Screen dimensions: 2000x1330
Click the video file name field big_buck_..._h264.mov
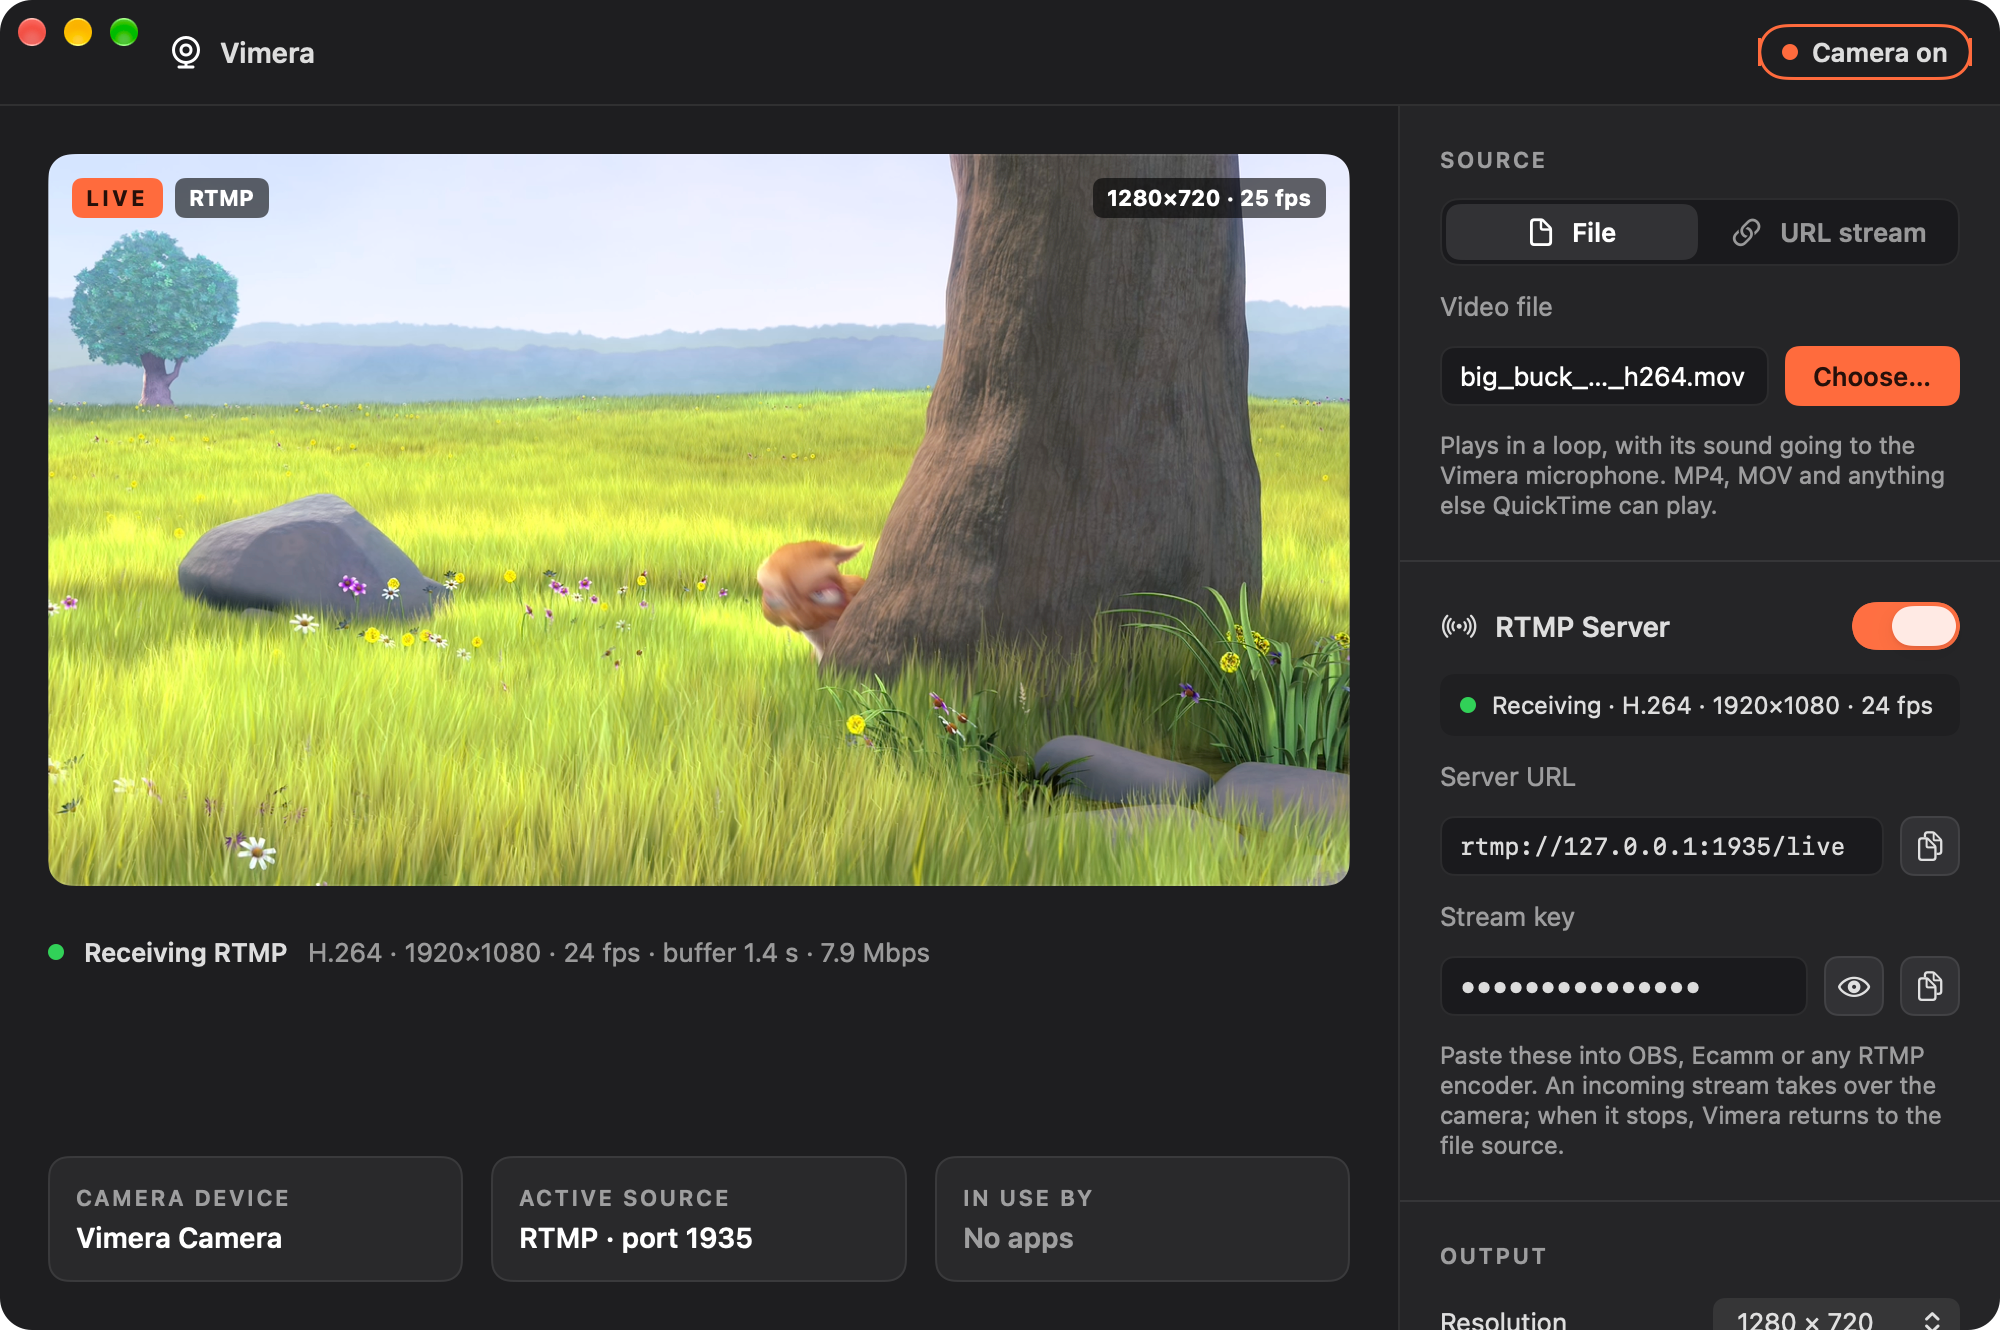[1603, 376]
